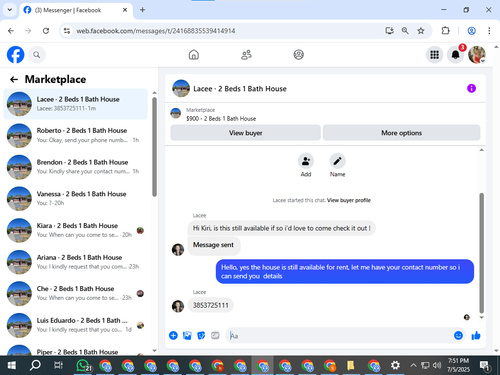The height and width of the screenshot is (375, 500).
Task: Click the More options button
Action: coord(401,133)
